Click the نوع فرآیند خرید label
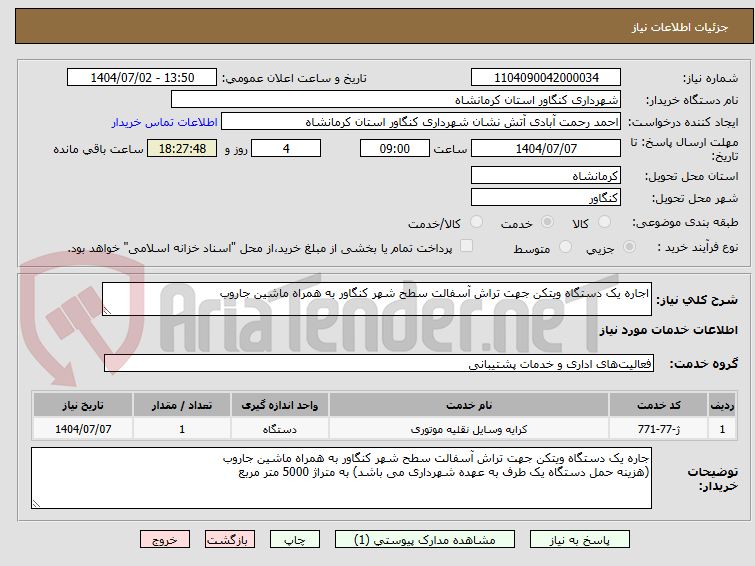The width and height of the screenshot is (755, 566). click(698, 247)
